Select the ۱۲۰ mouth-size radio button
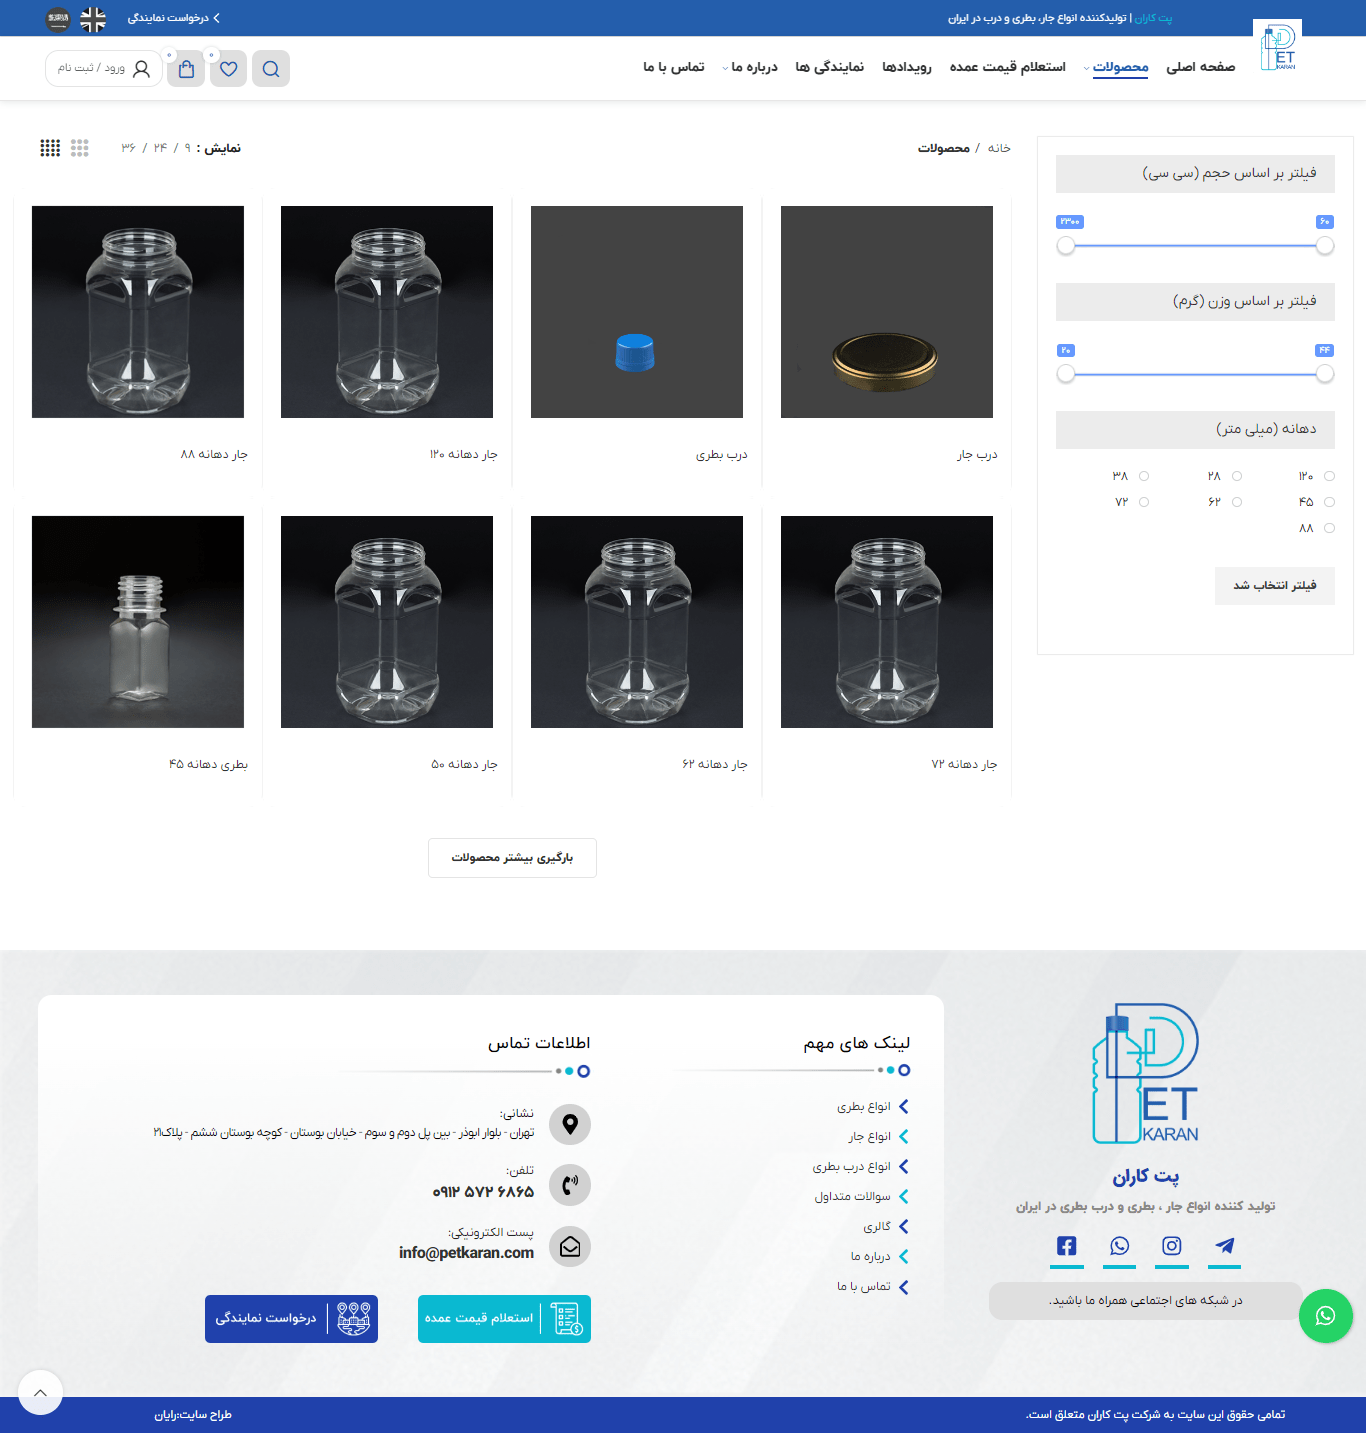The image size is (1366, 1433). 1329,476
